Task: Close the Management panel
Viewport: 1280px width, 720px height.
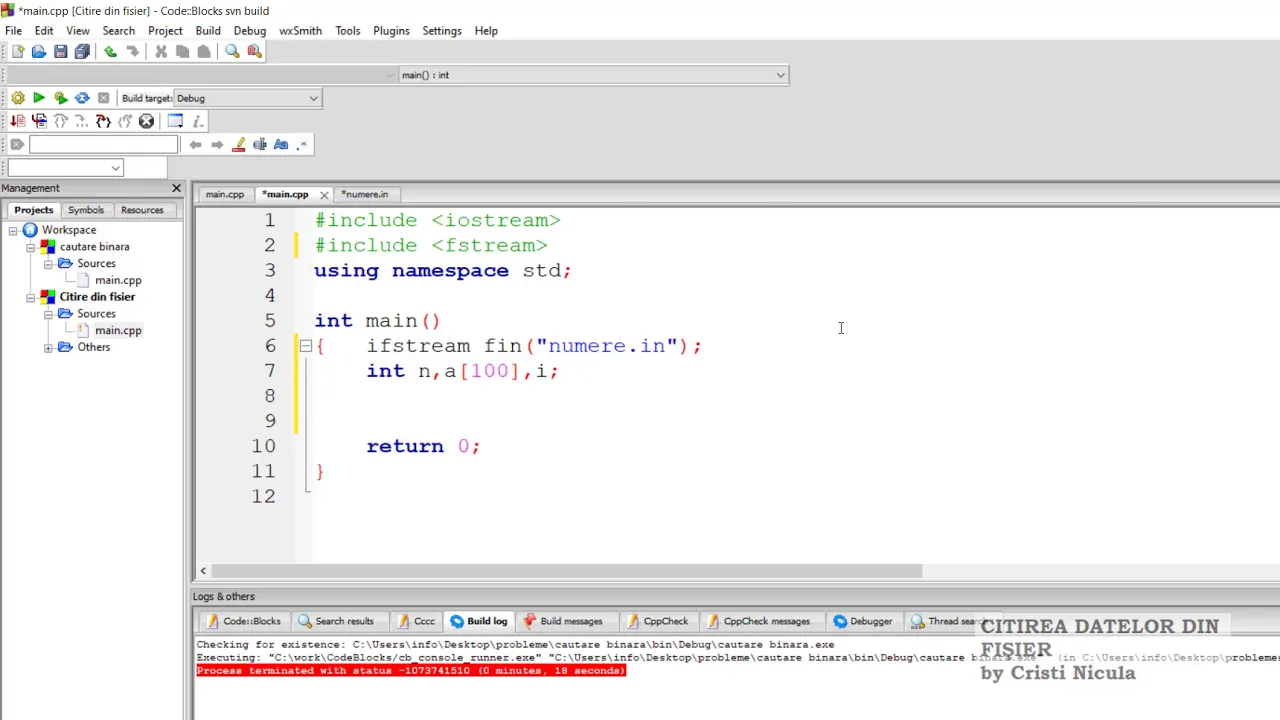Action: [176, 188]
